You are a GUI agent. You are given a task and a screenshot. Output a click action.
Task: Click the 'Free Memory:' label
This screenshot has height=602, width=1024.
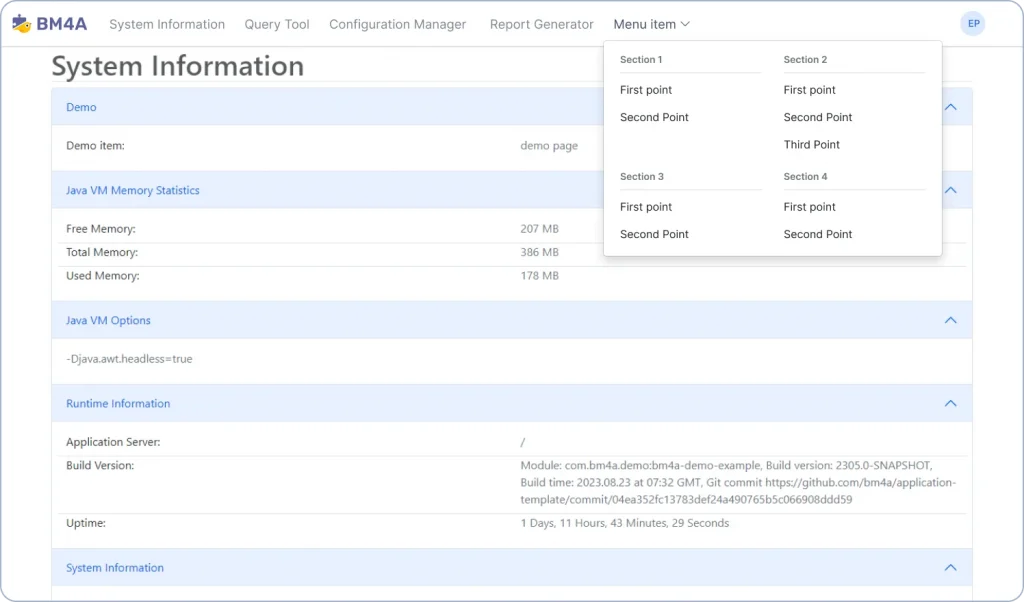pos(101,229)
